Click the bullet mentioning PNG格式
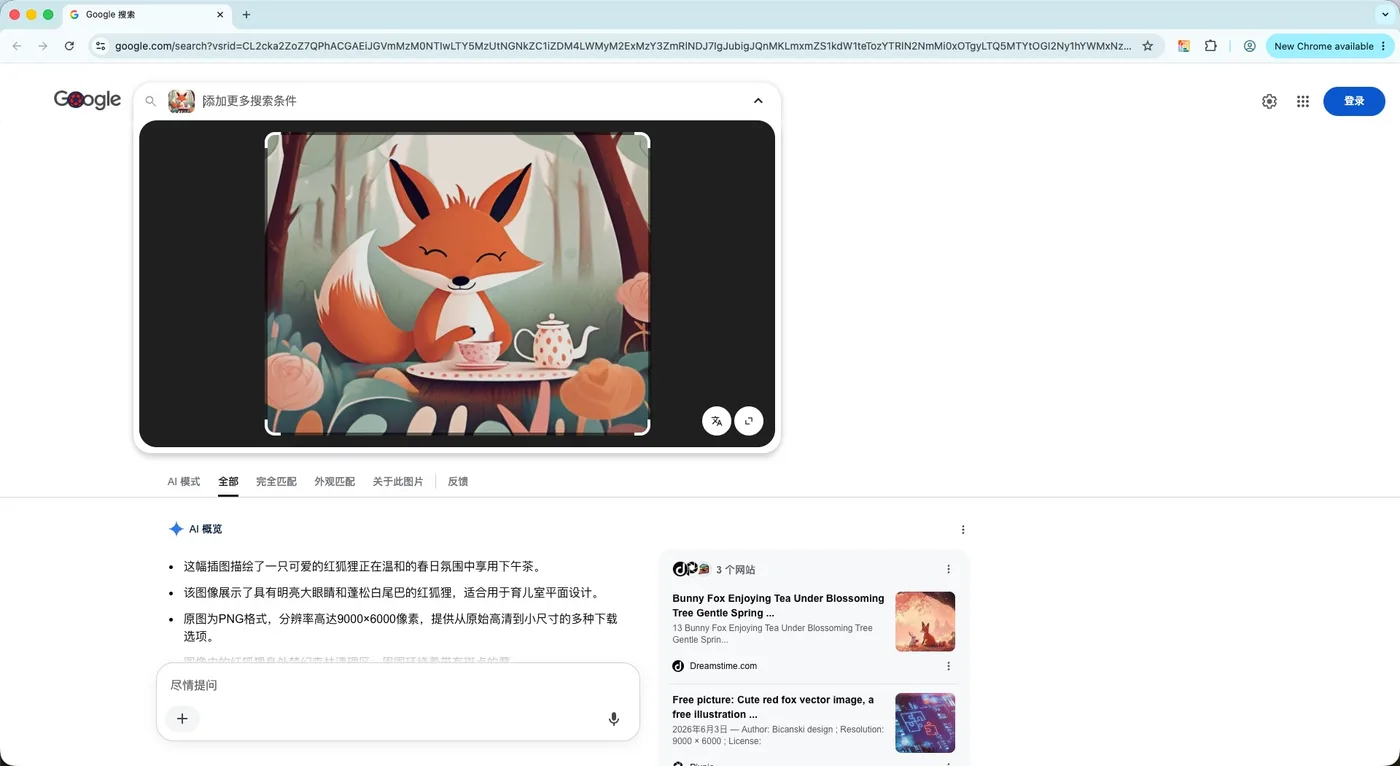Image resolution: width=1400 pixels, height=766 pixels. tap(400, 627)
